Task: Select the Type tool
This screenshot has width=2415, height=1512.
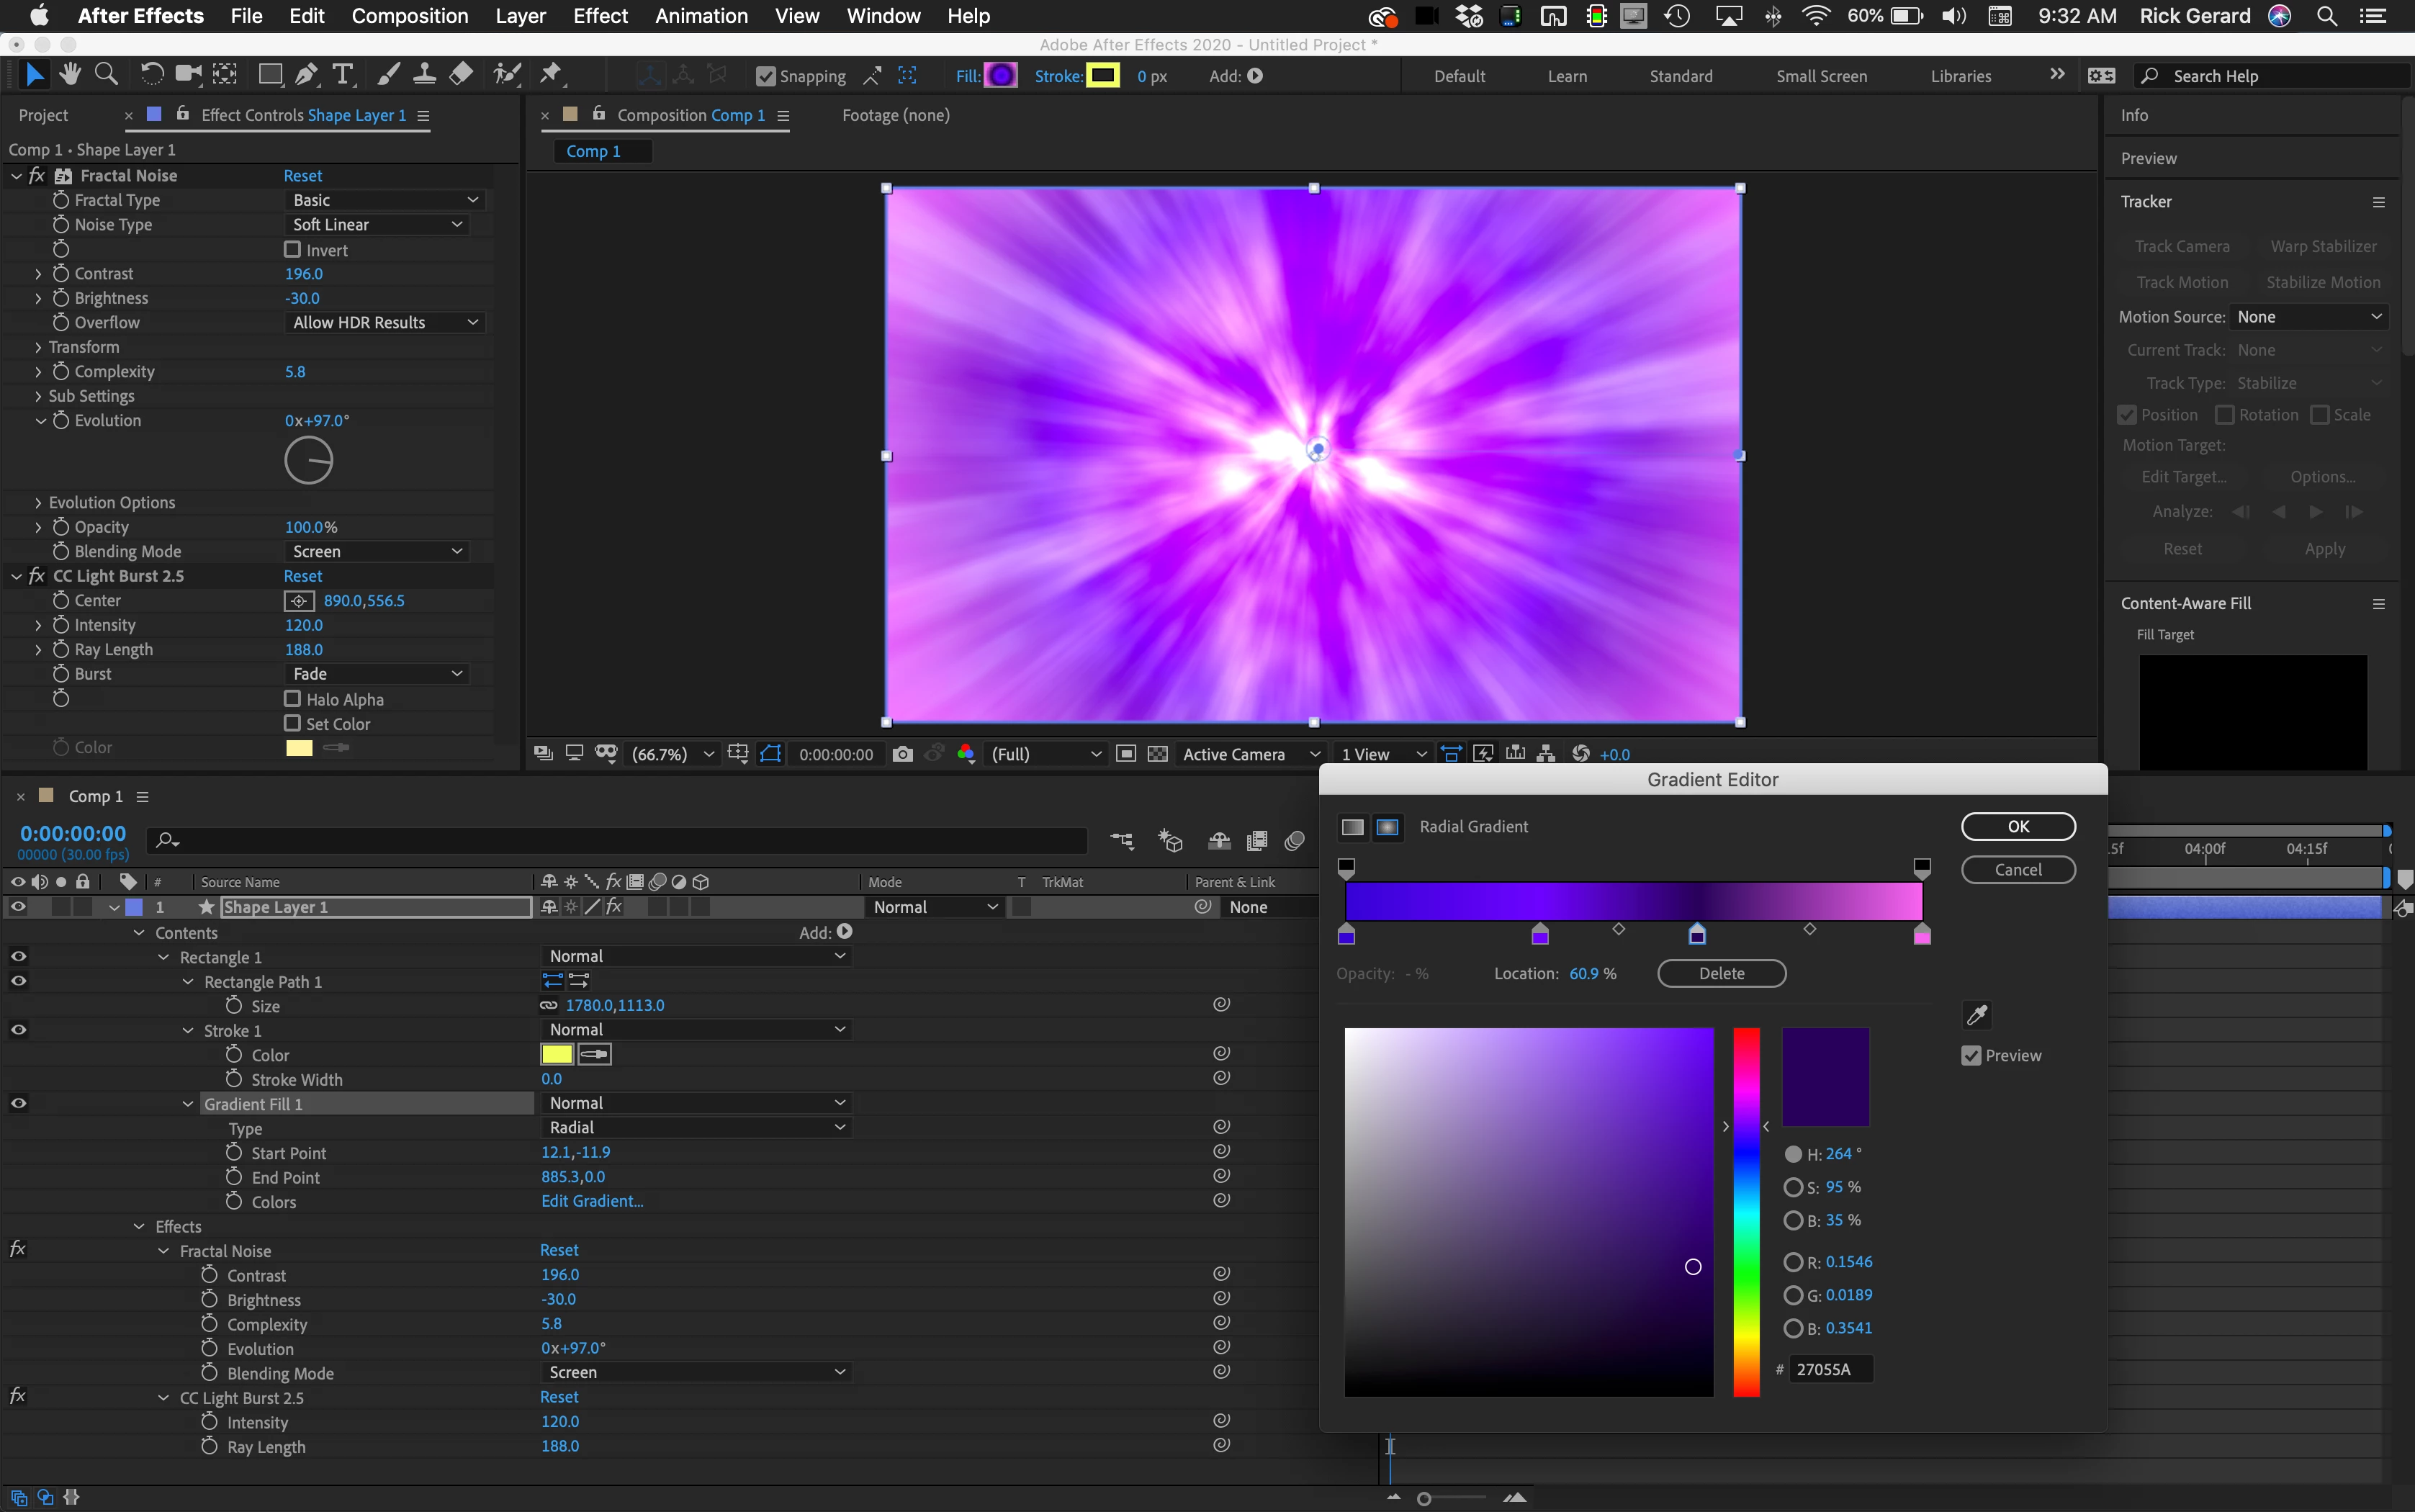Action: point(343,74)
